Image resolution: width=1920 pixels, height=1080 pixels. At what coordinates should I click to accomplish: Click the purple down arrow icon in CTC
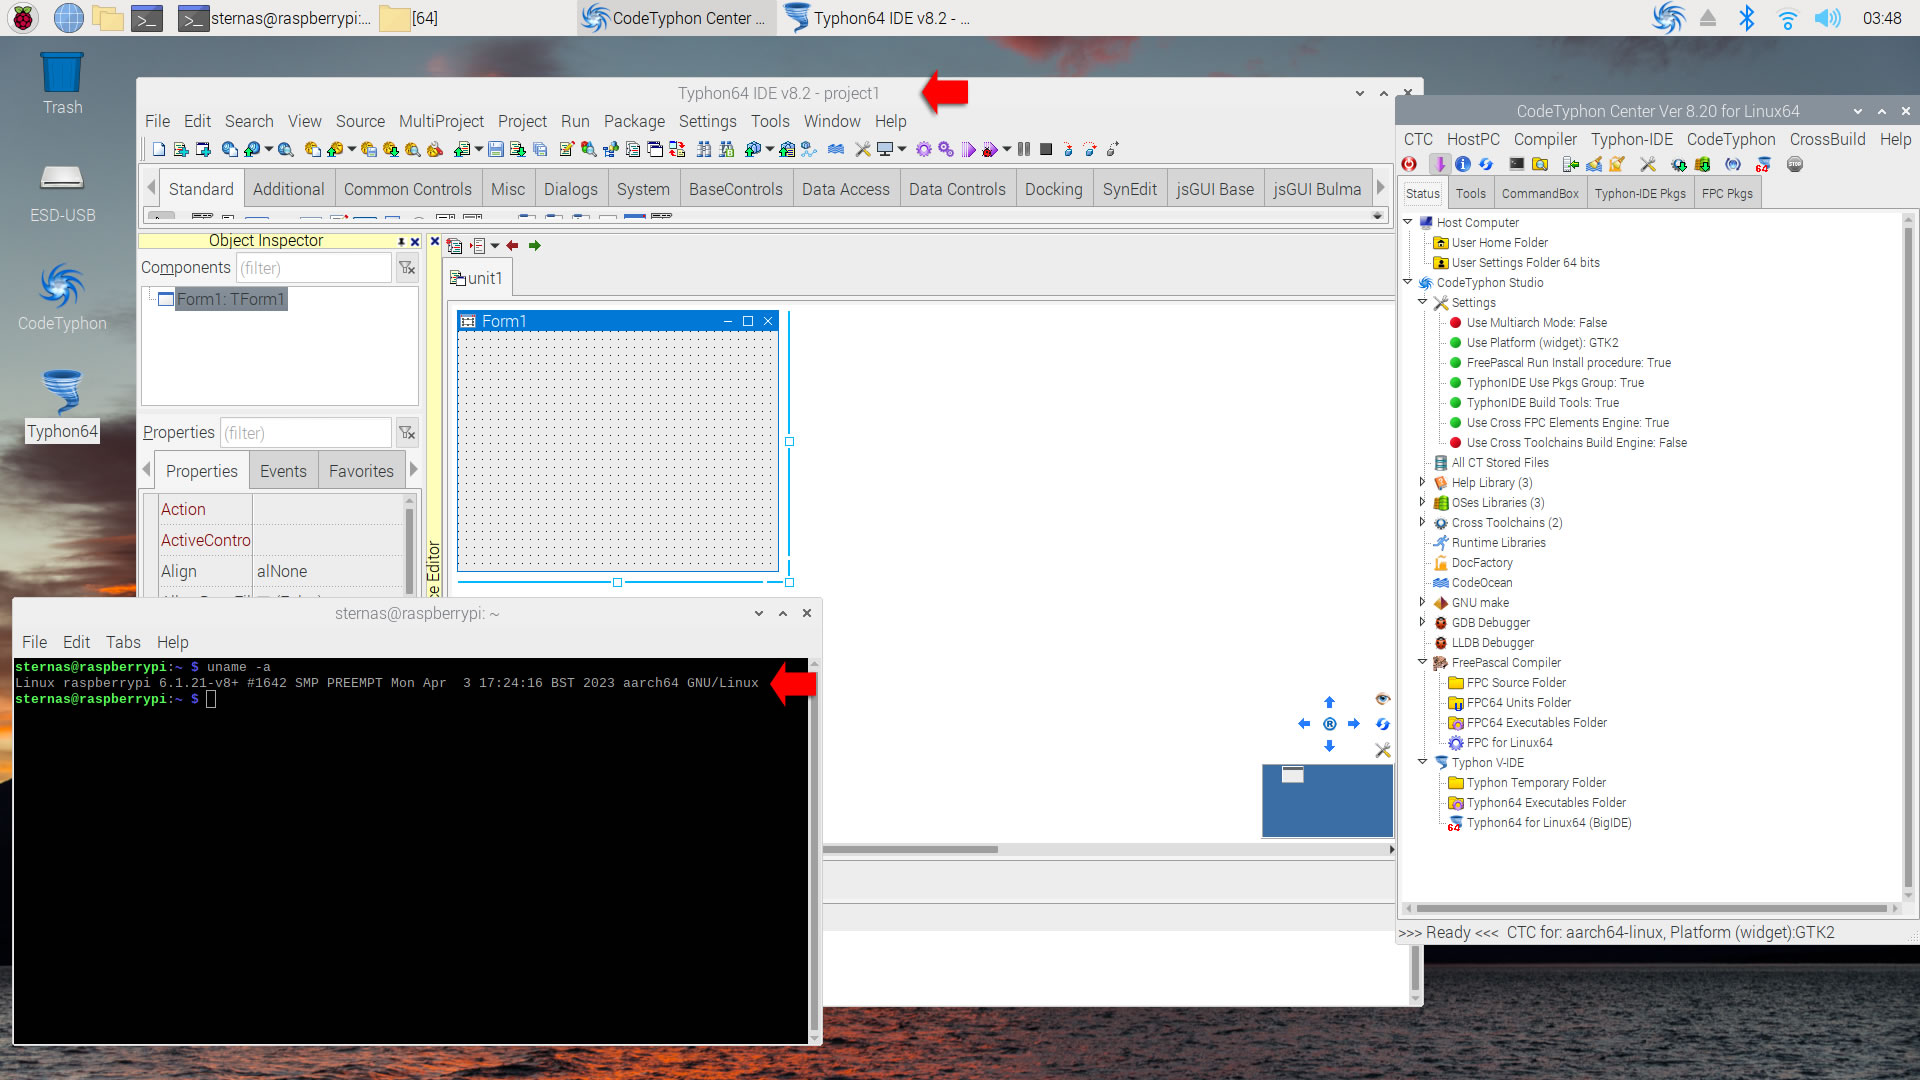(x=1440, y=164)
